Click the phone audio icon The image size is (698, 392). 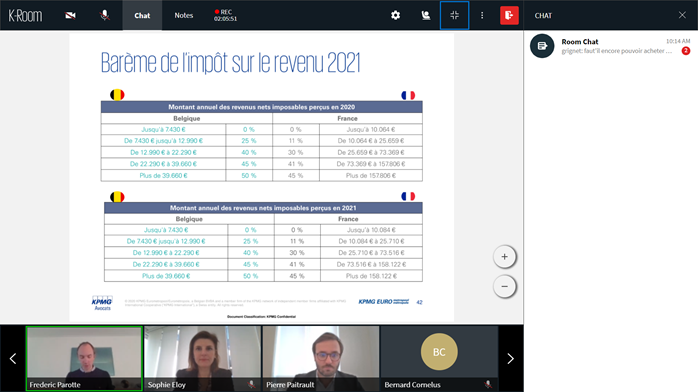click(426, 16)
